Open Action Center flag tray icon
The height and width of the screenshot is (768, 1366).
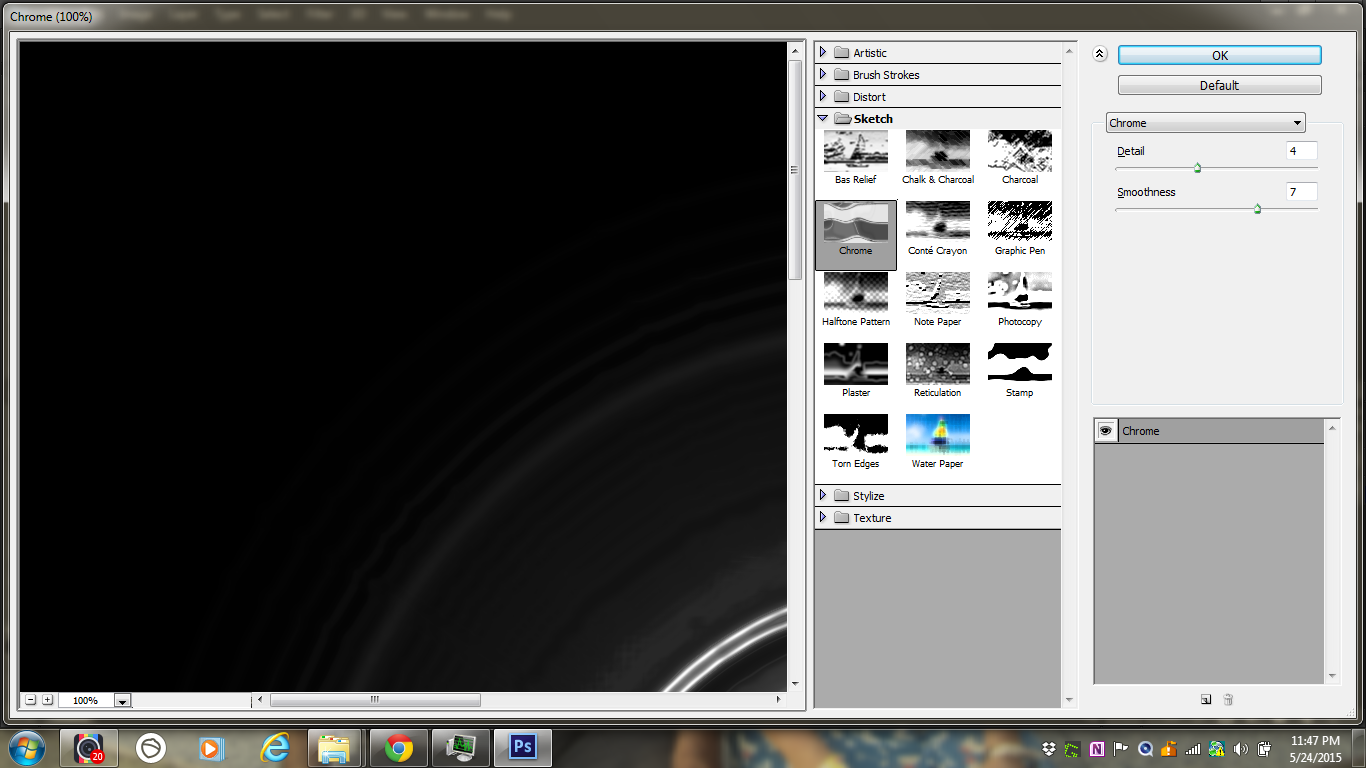coord(1121,748)
